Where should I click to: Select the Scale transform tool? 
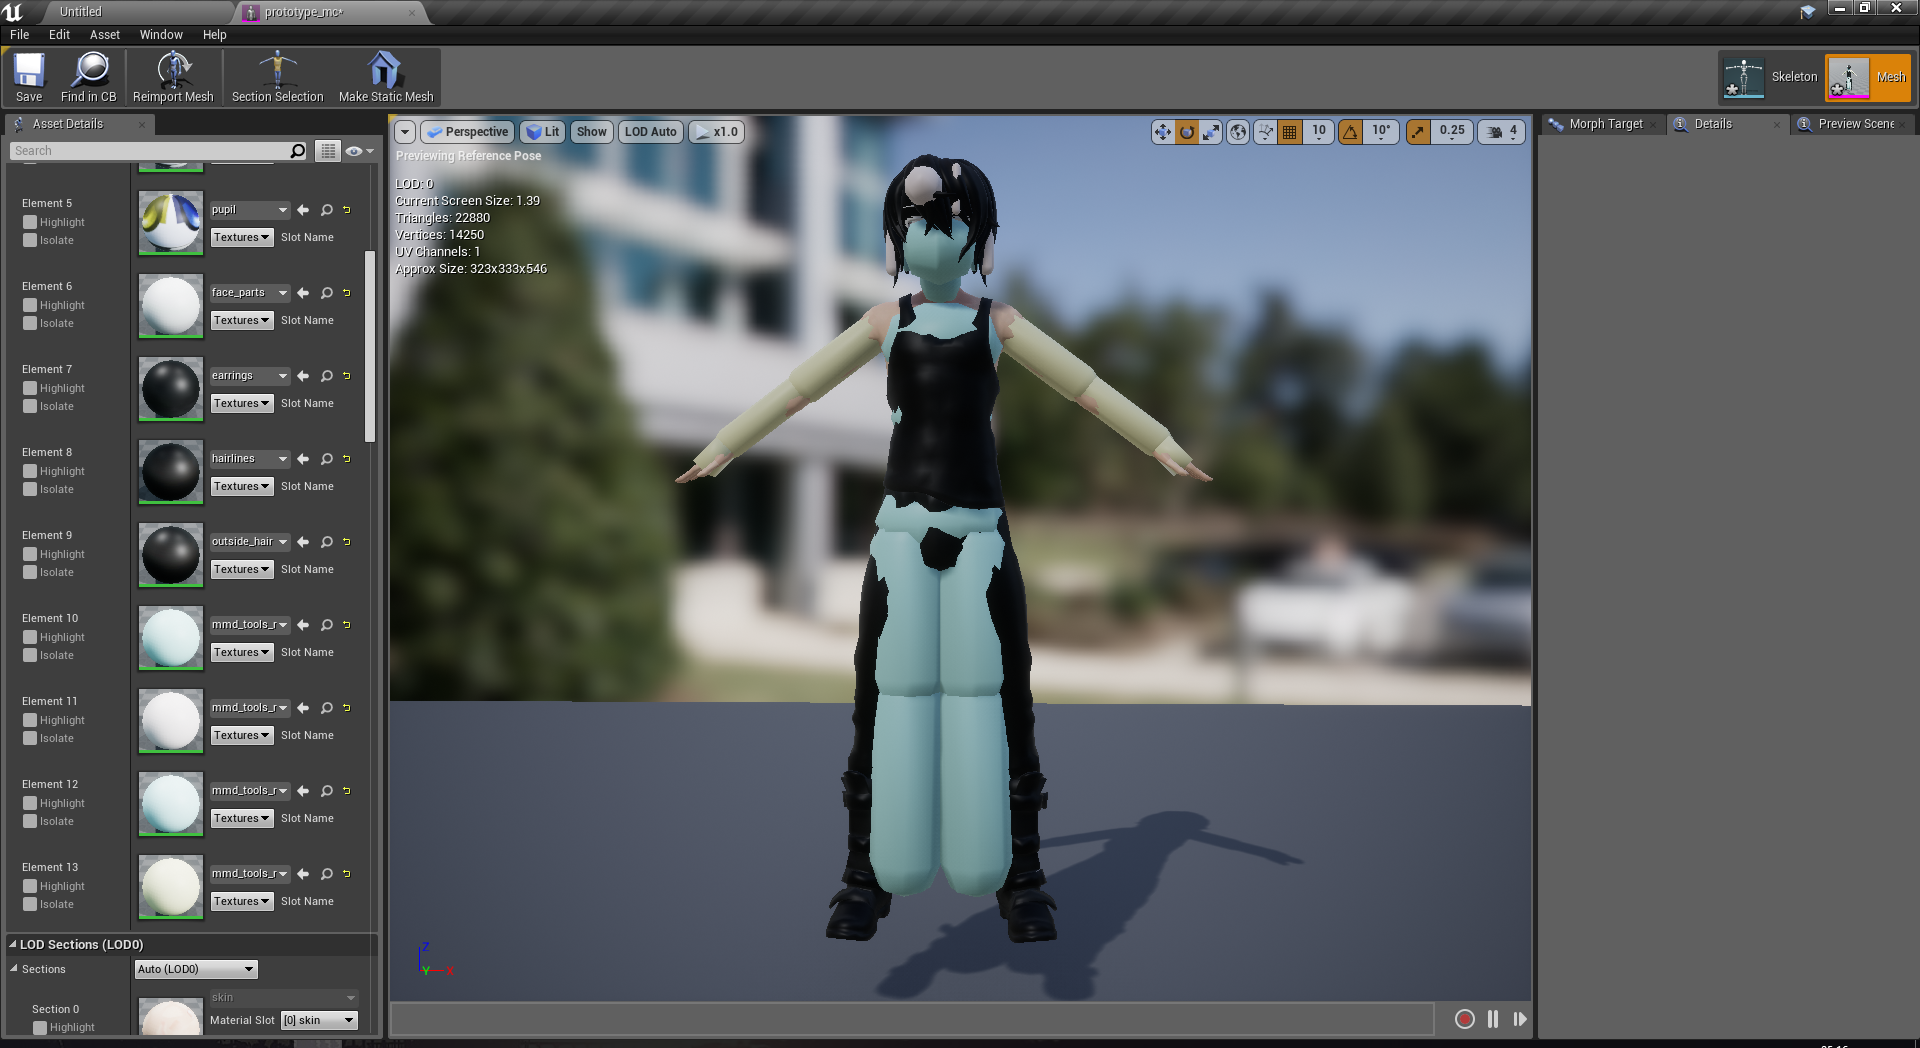click(1211, 131)
